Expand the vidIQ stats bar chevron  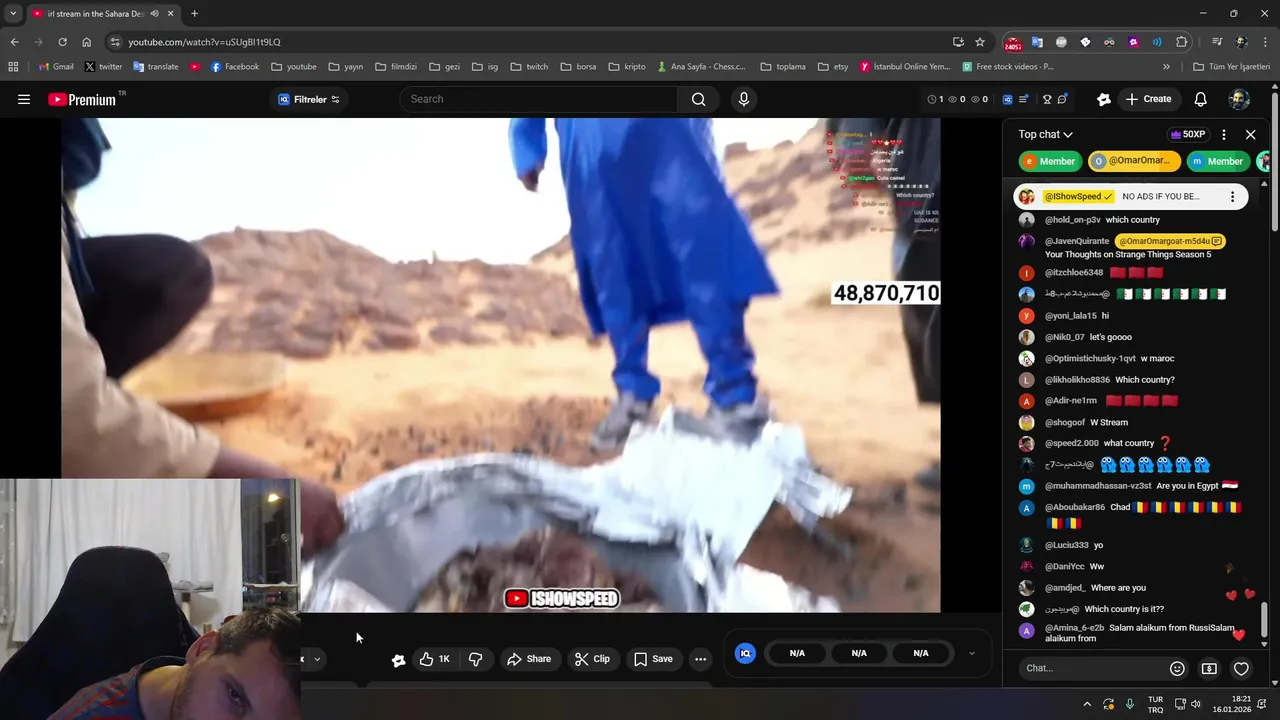pyautogui.click(x=971, y=653)
